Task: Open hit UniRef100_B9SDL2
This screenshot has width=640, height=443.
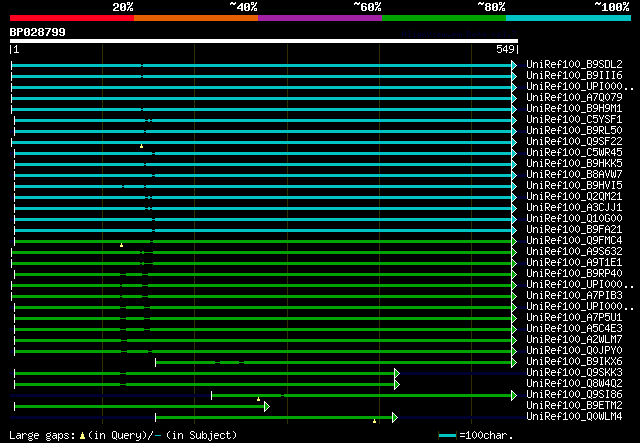Action: [574, 65]
